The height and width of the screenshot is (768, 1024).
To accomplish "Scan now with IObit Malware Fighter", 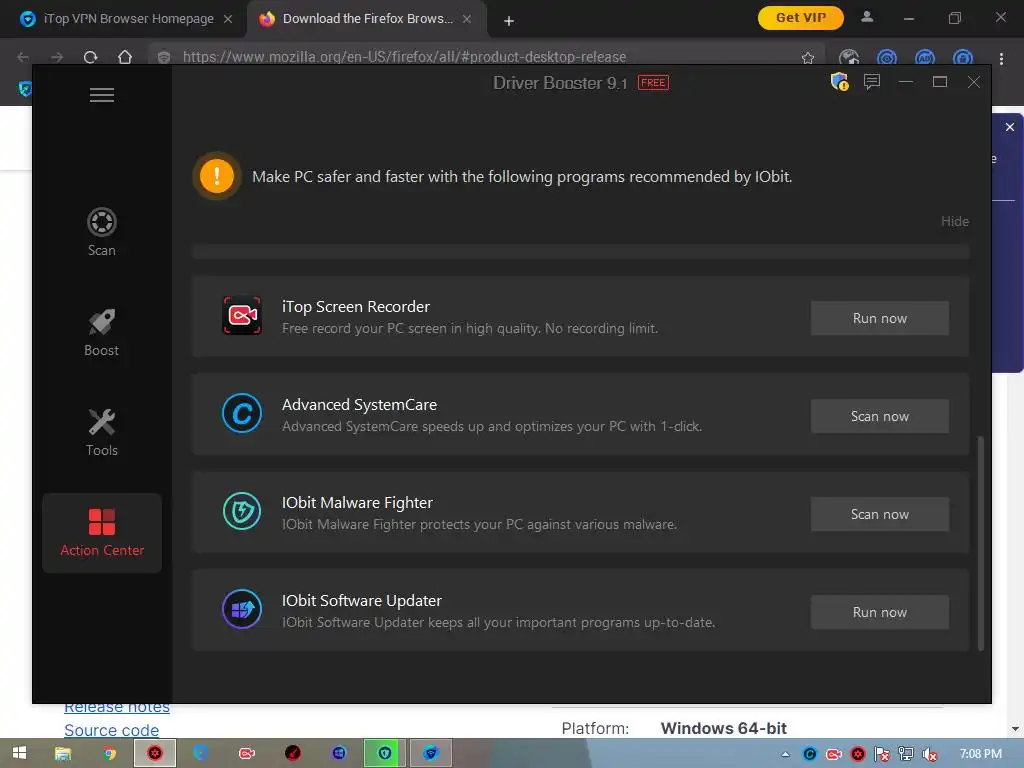I will [880, 514].
